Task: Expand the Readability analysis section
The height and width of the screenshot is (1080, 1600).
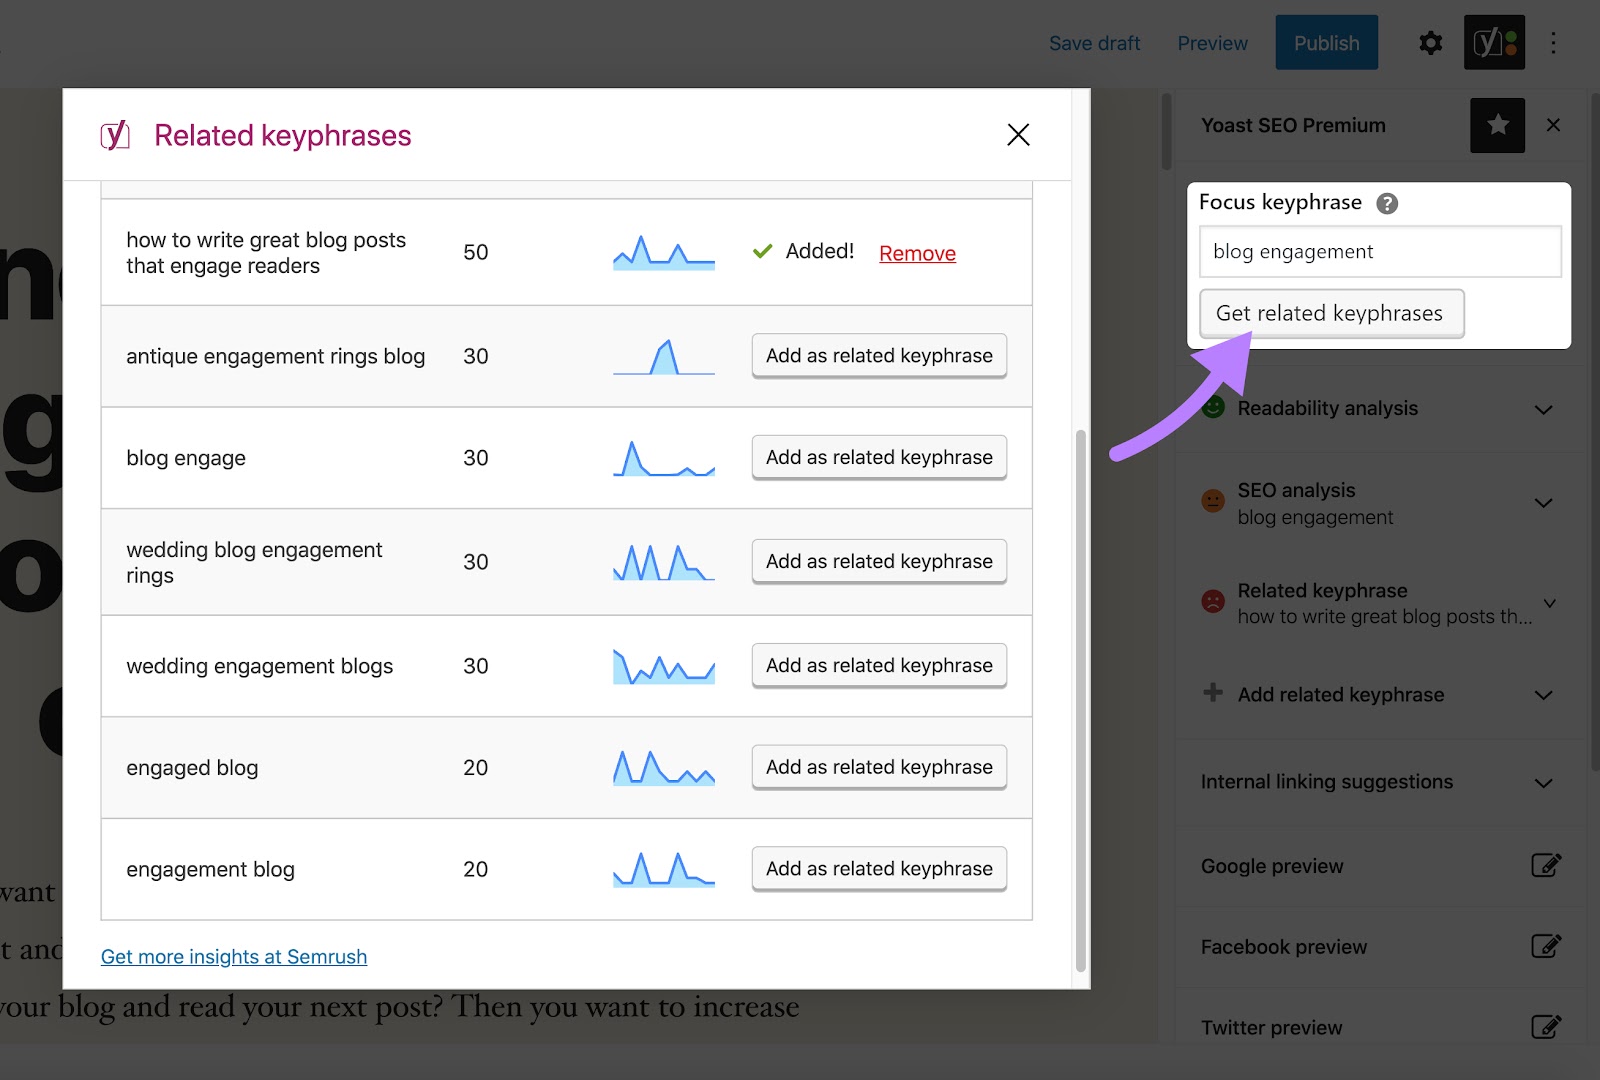Action: 1543,410
